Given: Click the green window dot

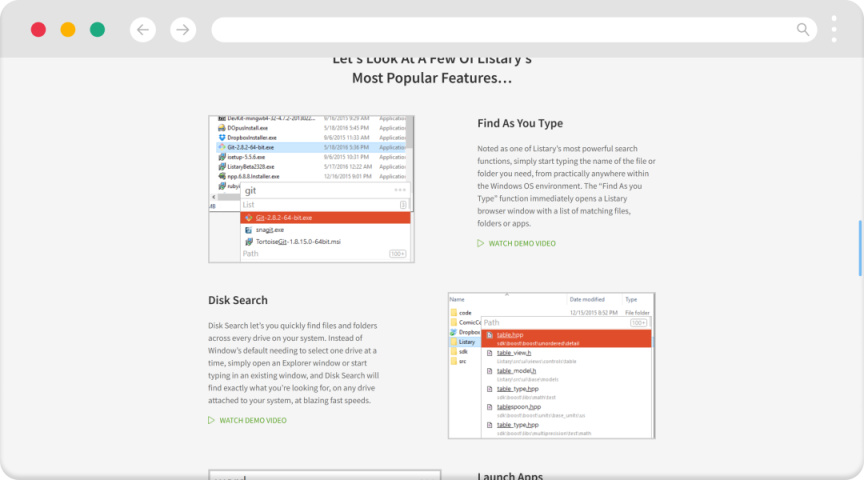Looking at the screenshot, I should coord(97,30).
